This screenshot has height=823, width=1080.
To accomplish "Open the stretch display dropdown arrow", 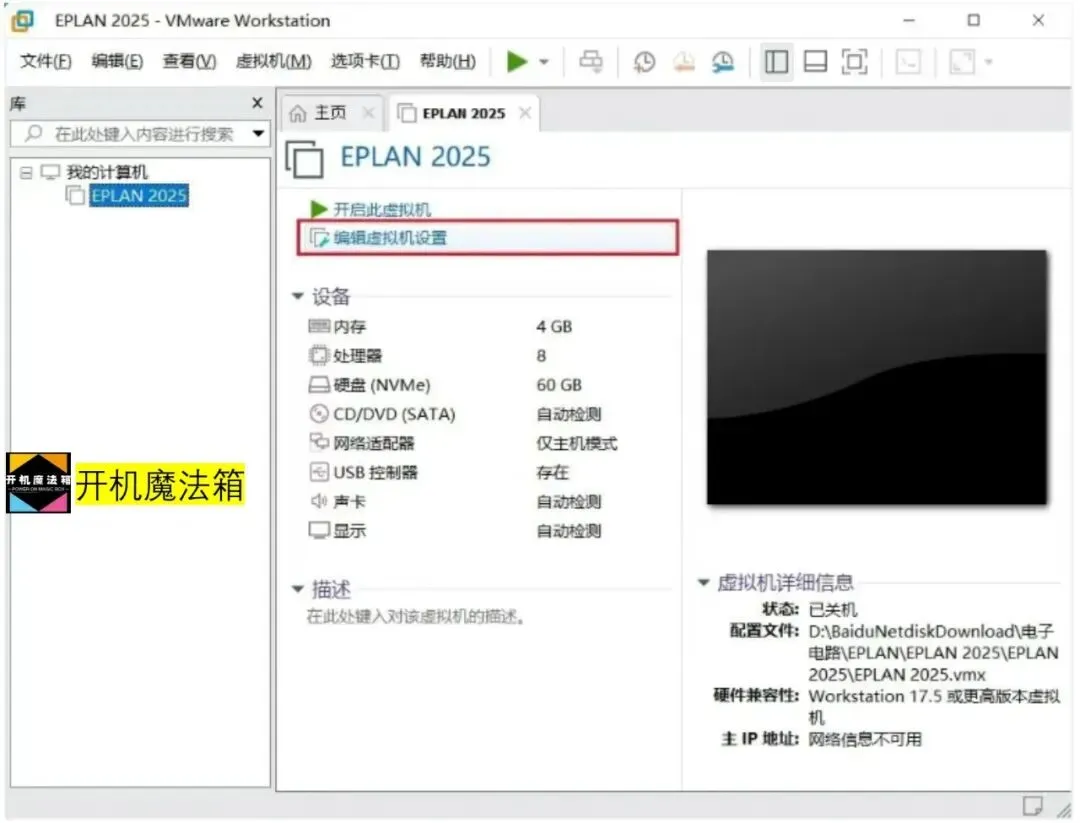I will click(x=989, y=62).
